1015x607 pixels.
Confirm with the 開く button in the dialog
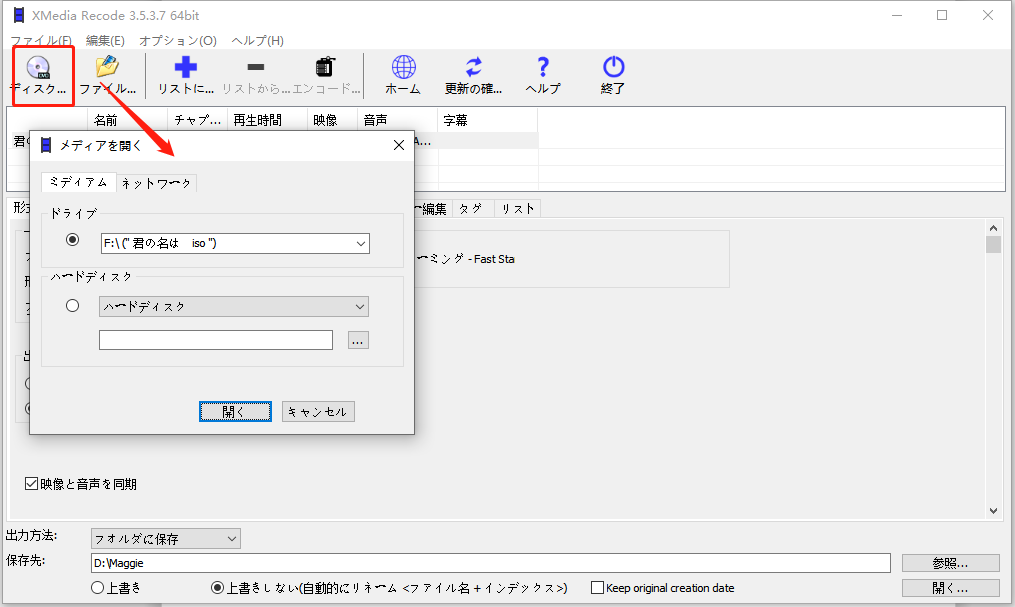click(235, 411)
